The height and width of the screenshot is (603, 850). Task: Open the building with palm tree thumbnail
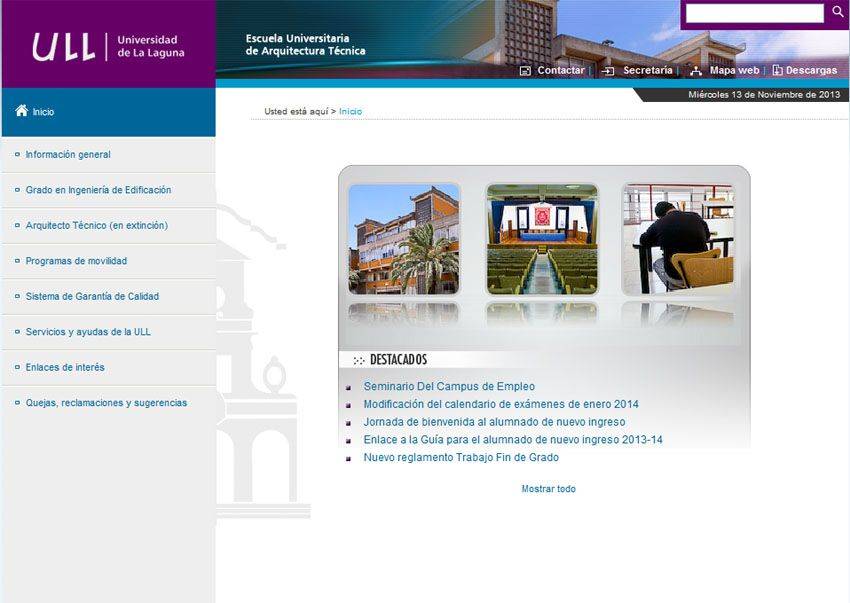coord(404,239)
